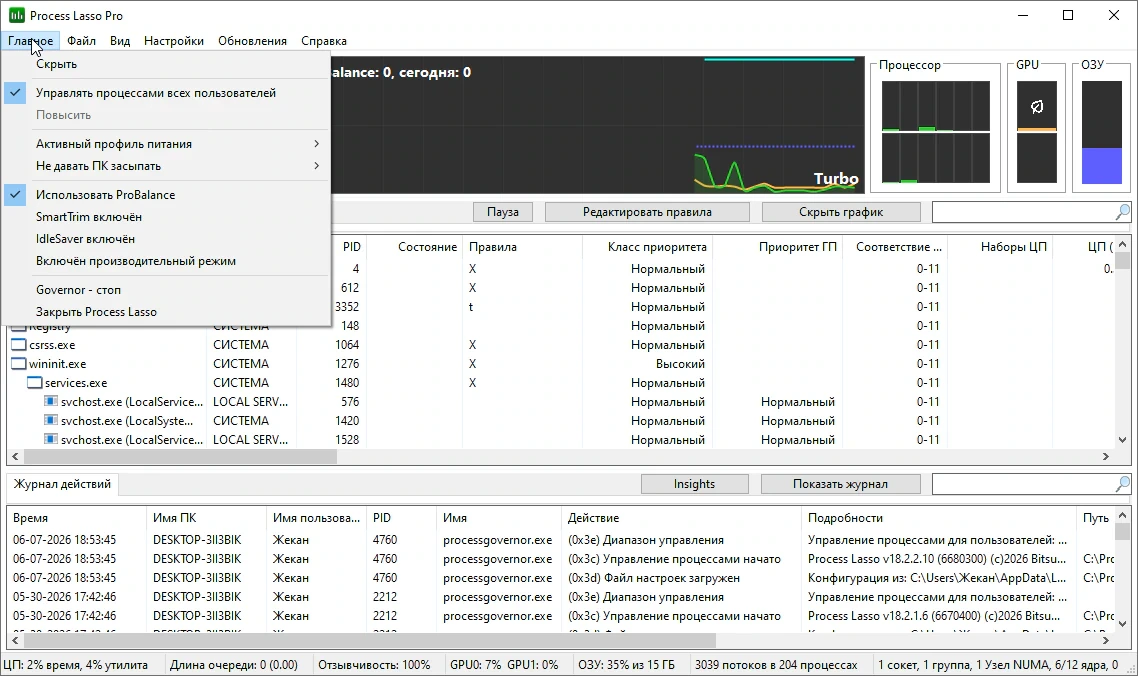1138x676 pixels.
Task: Select the services.exe process row
Action: 560,383
